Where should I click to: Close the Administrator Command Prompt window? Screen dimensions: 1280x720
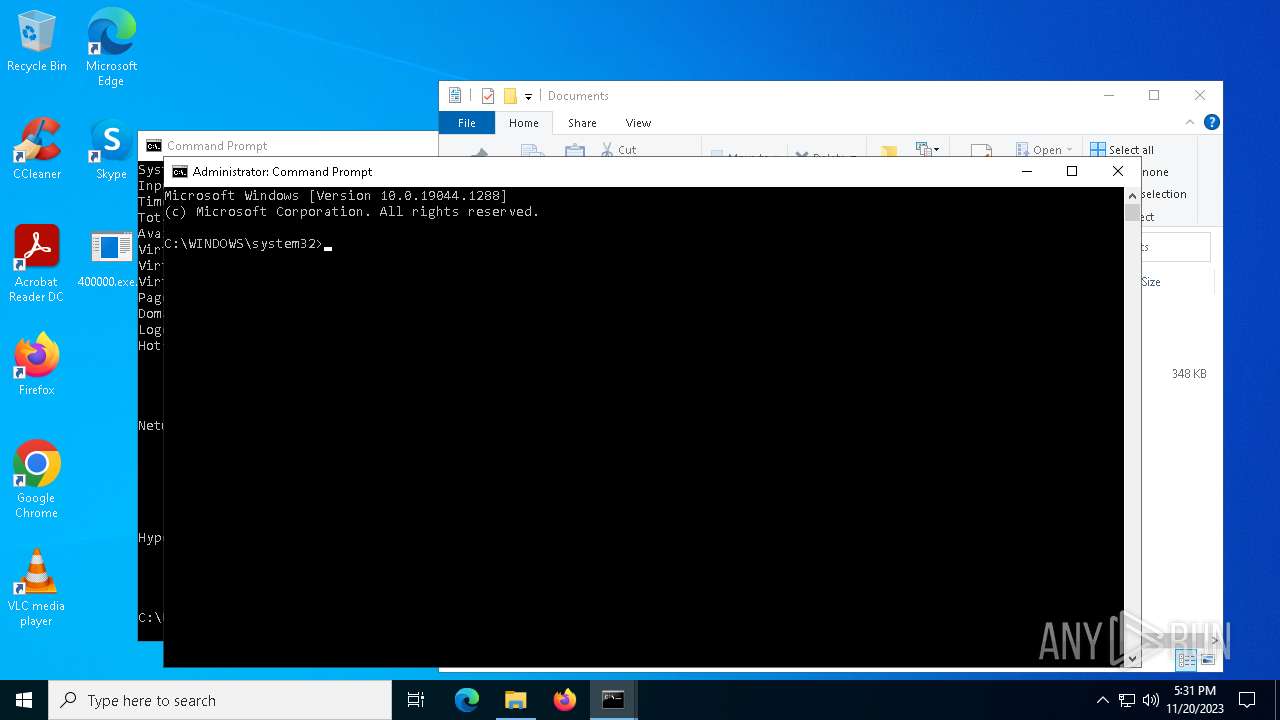(x=1118, y=171)
